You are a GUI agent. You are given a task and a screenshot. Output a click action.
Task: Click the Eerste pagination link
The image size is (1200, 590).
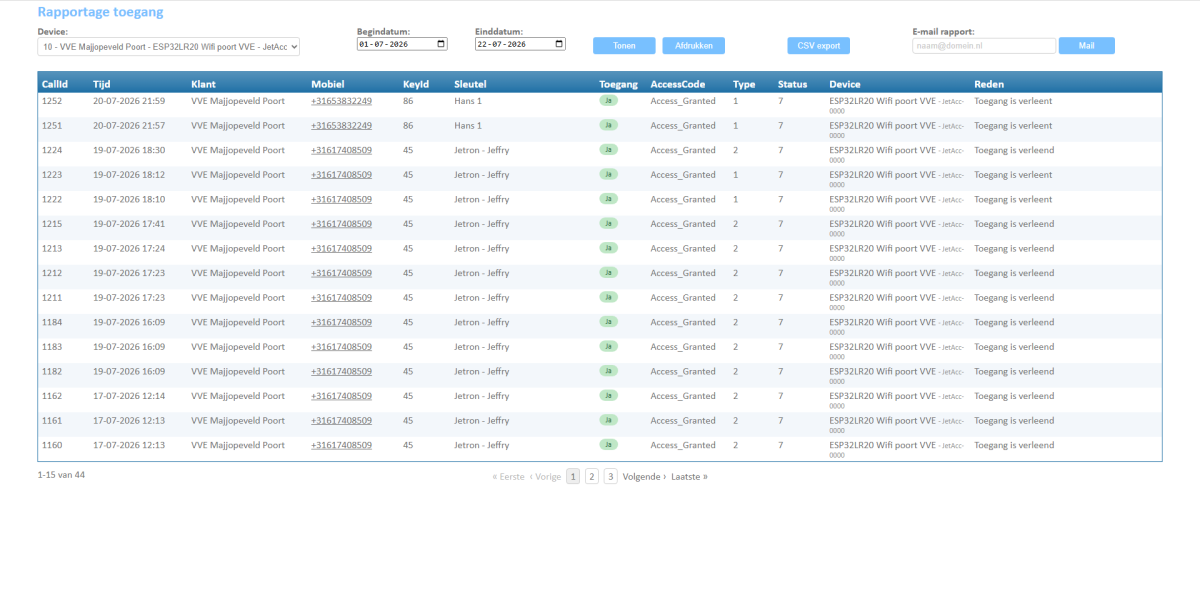point(508,477)
